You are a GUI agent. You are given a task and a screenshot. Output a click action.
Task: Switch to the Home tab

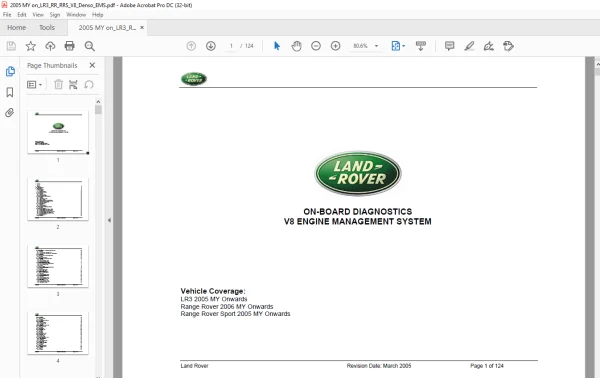(16, 28)
